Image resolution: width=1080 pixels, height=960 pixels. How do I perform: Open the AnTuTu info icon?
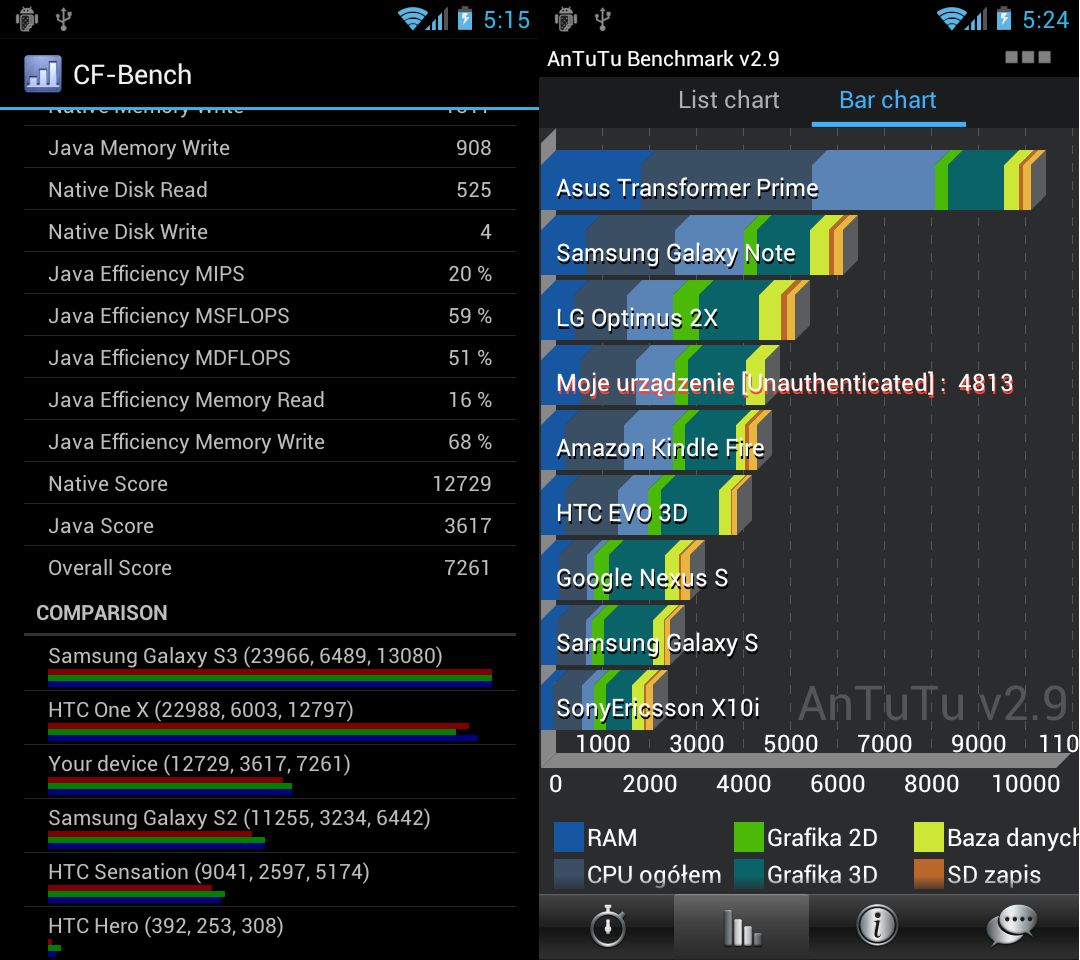[x=877, y=926]
